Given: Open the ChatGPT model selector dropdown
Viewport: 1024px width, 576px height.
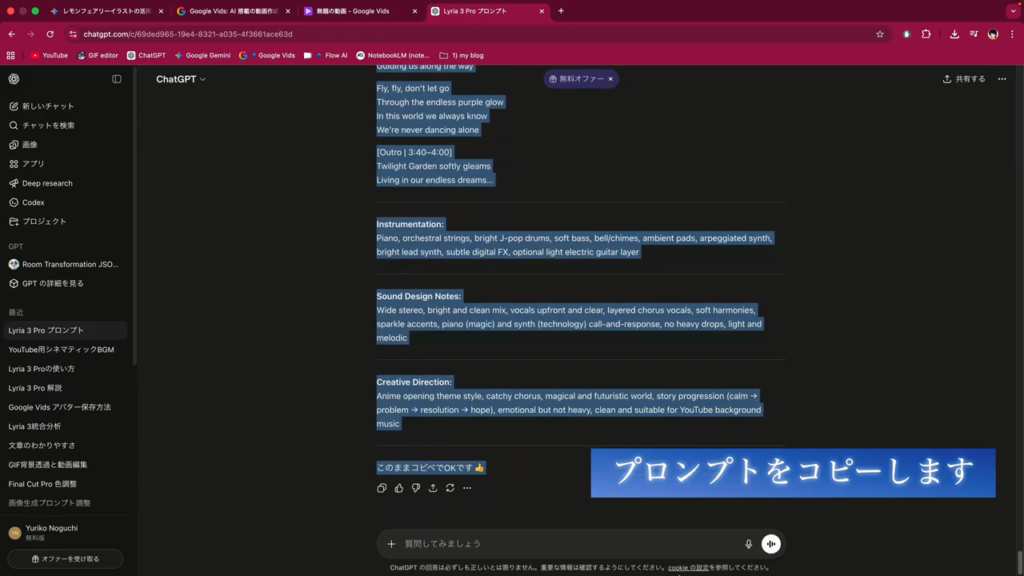Looking at the screenshot, I should click(181, 79).
